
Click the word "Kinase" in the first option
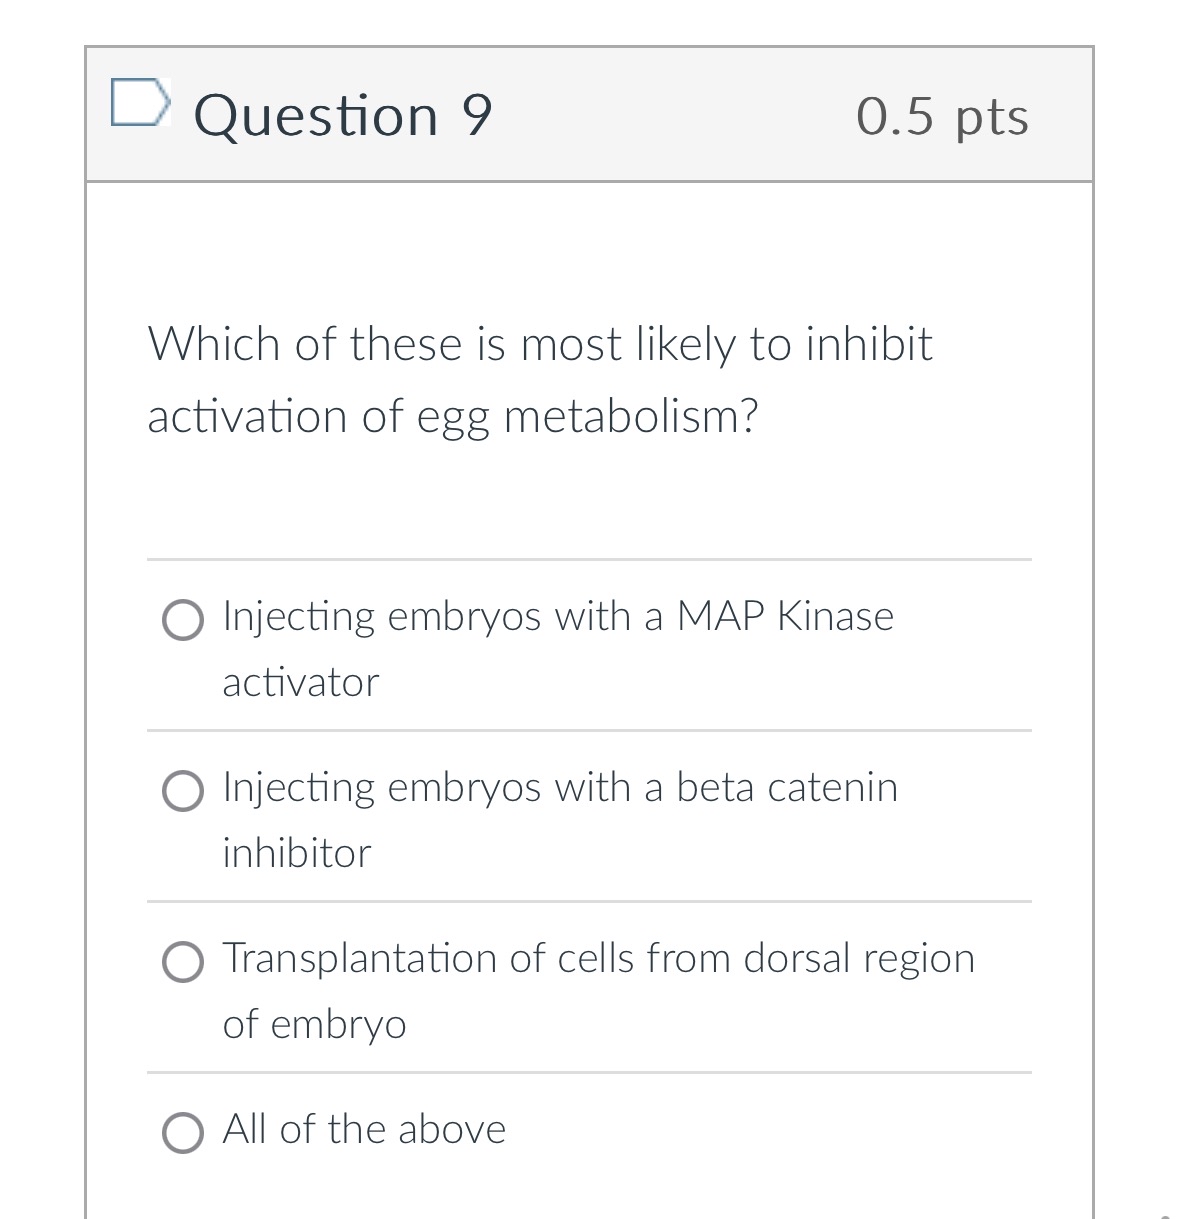click(835, 616)
